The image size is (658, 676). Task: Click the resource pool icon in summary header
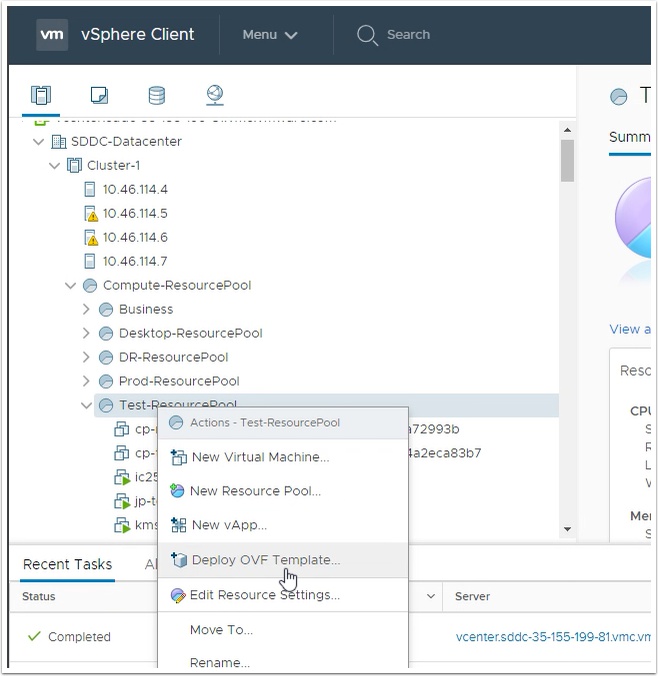(x=619, y=96)
